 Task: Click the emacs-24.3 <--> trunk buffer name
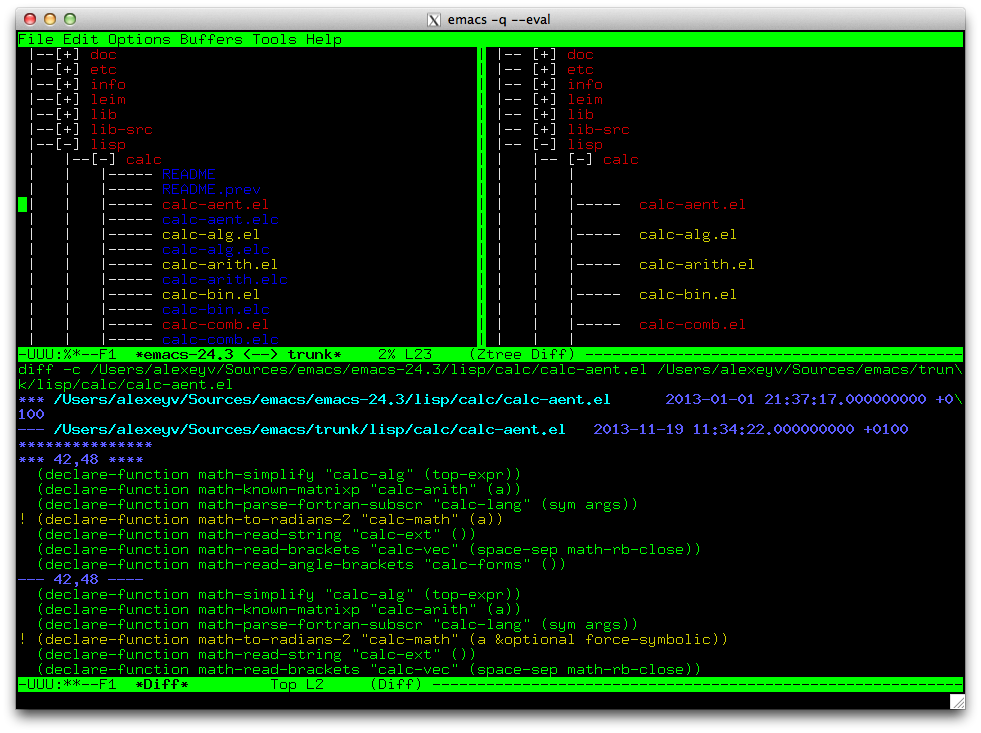pos(238,355)
